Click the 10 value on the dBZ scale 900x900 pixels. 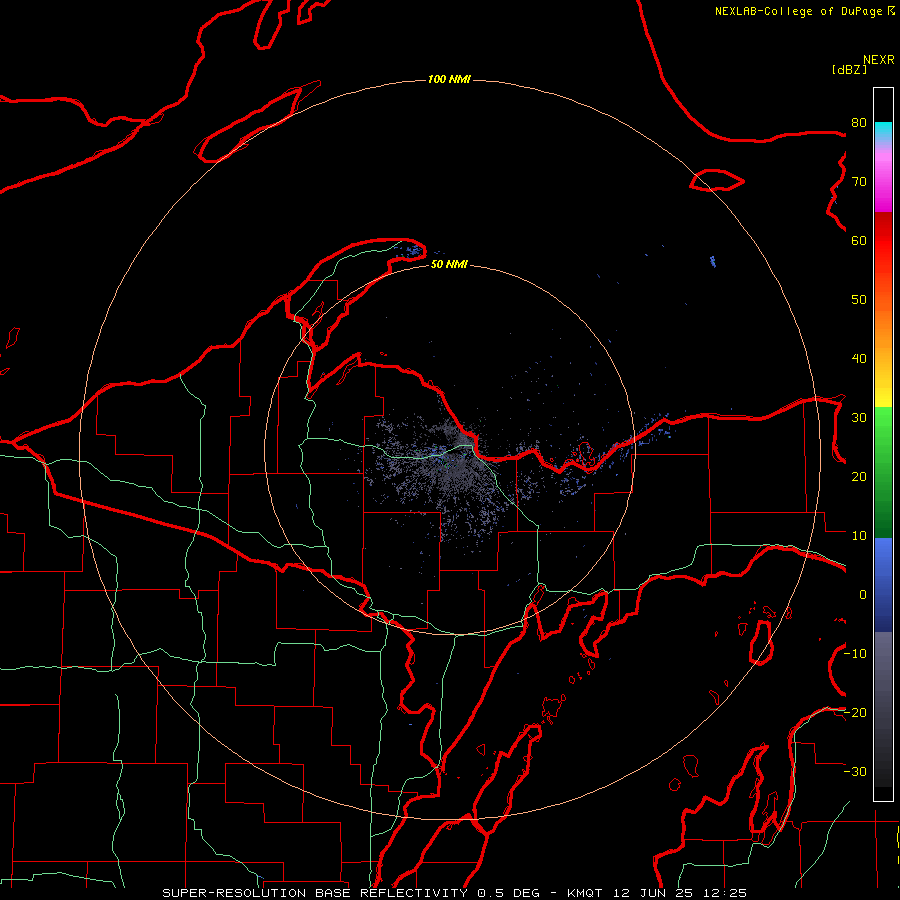pos(859,536)
